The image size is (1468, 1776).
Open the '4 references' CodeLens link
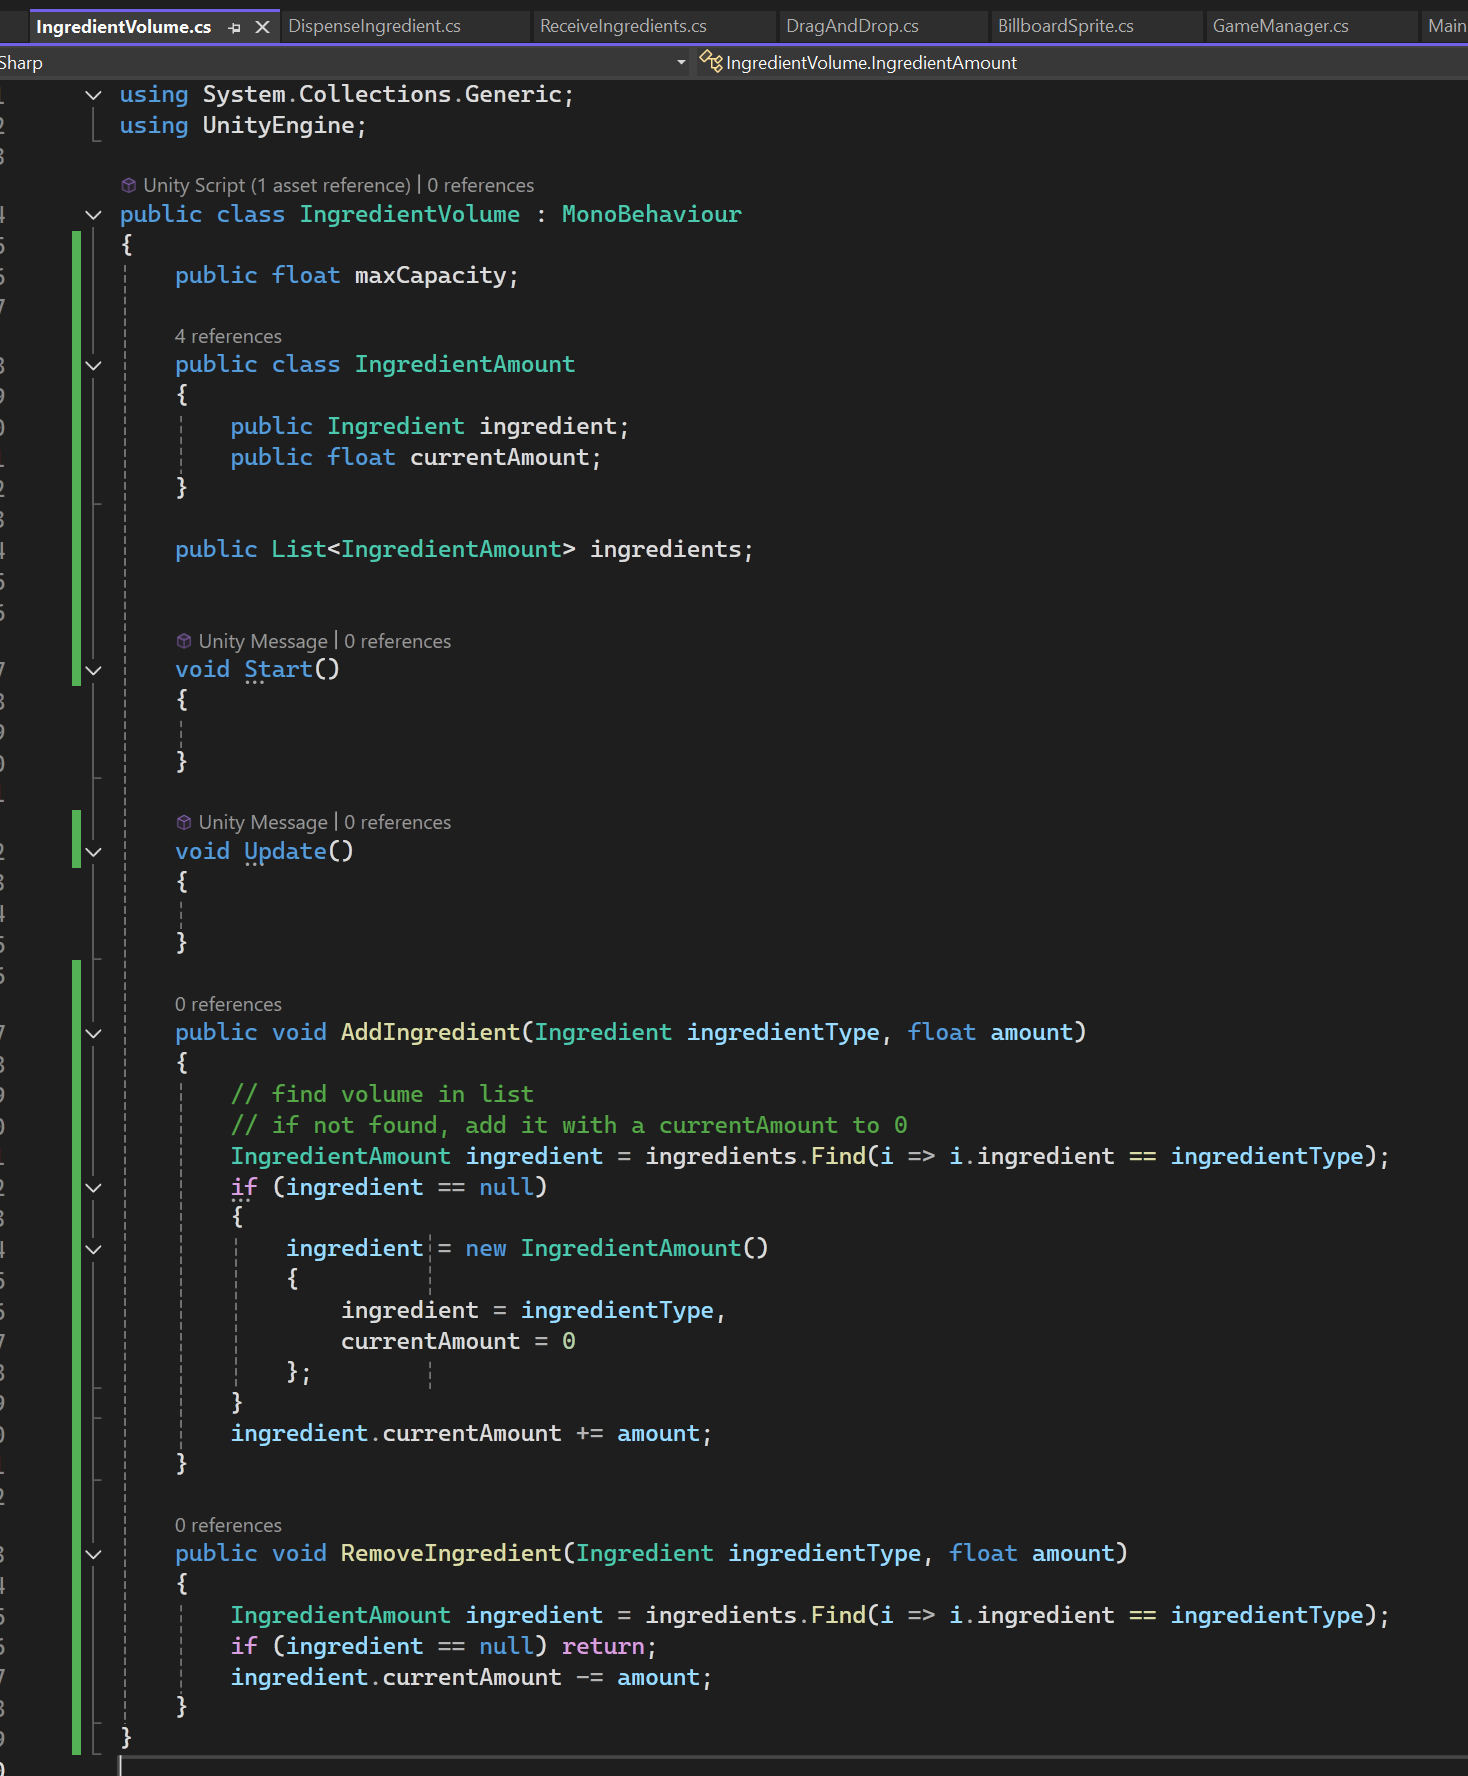tap(228, 336)
